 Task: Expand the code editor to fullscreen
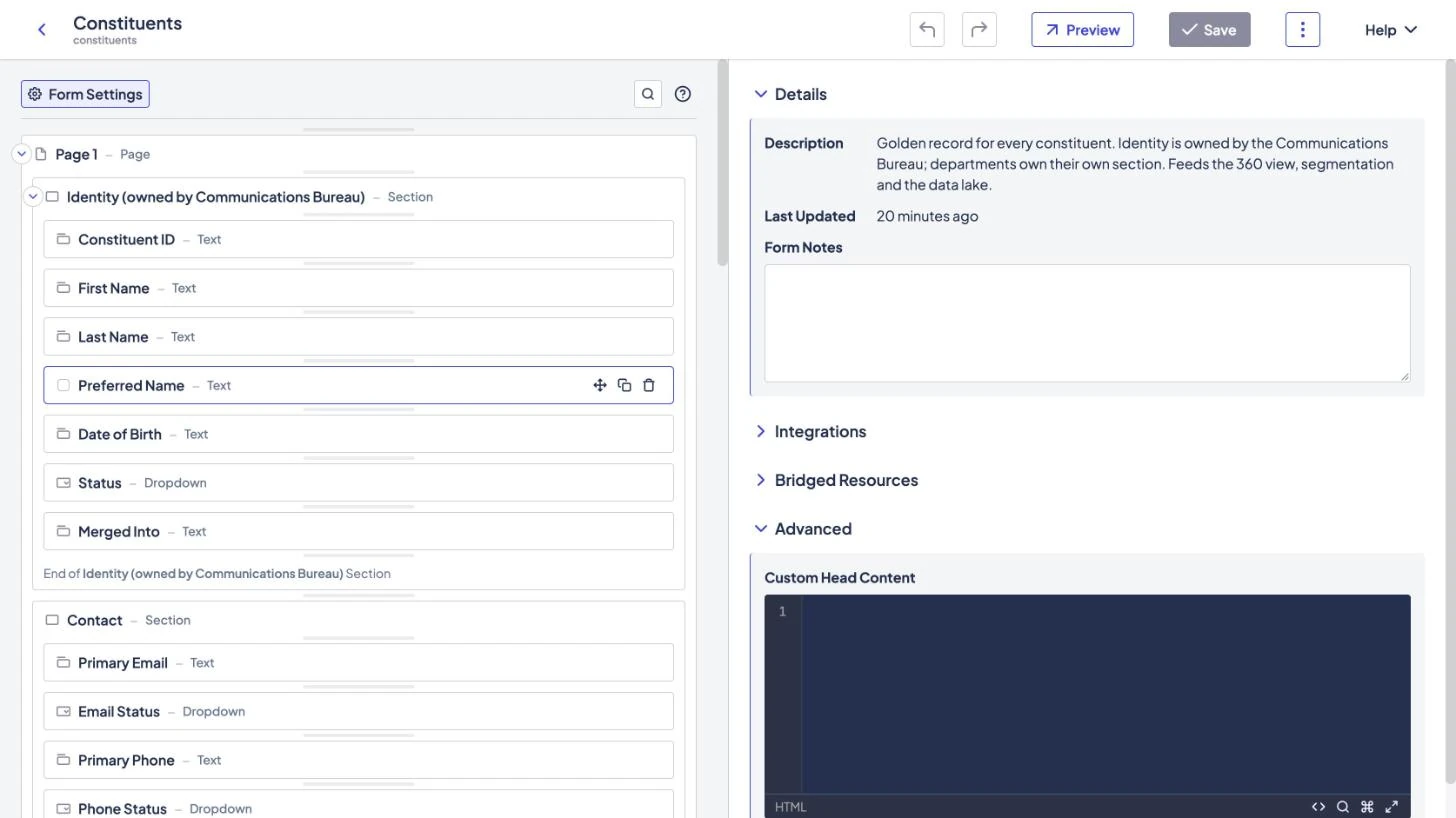pyautogui.click(x=1391, y=807)
